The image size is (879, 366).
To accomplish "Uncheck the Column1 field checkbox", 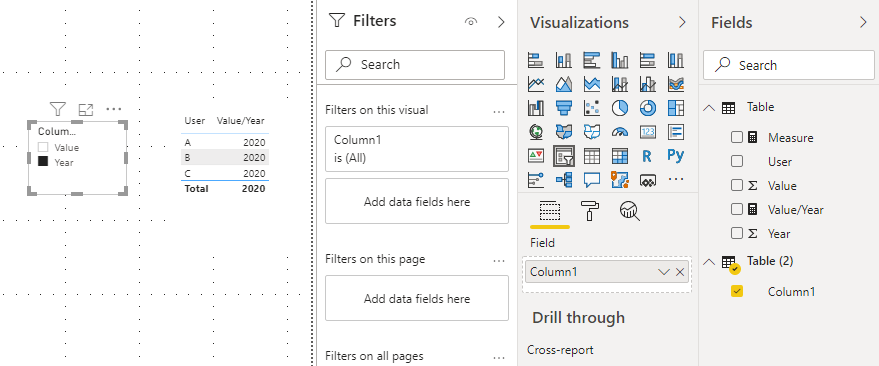I will tap(737, 291).
